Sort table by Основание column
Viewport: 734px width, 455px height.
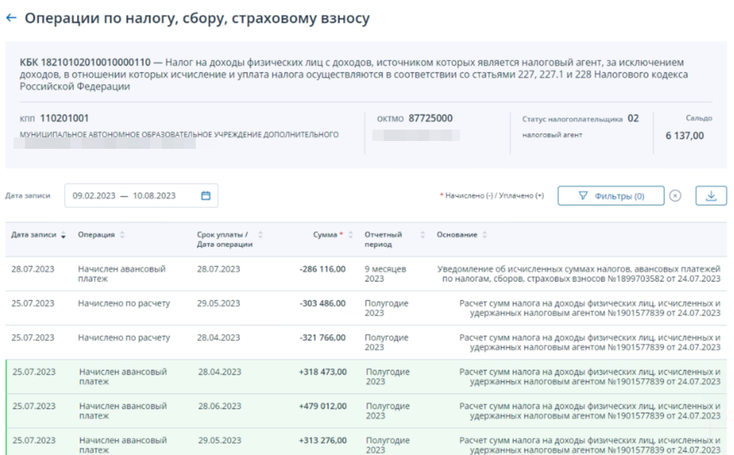click(x=485, y=235)
